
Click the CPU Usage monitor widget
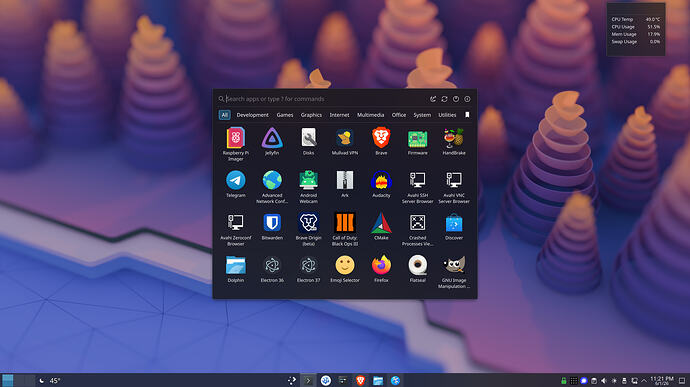(635, 27)
